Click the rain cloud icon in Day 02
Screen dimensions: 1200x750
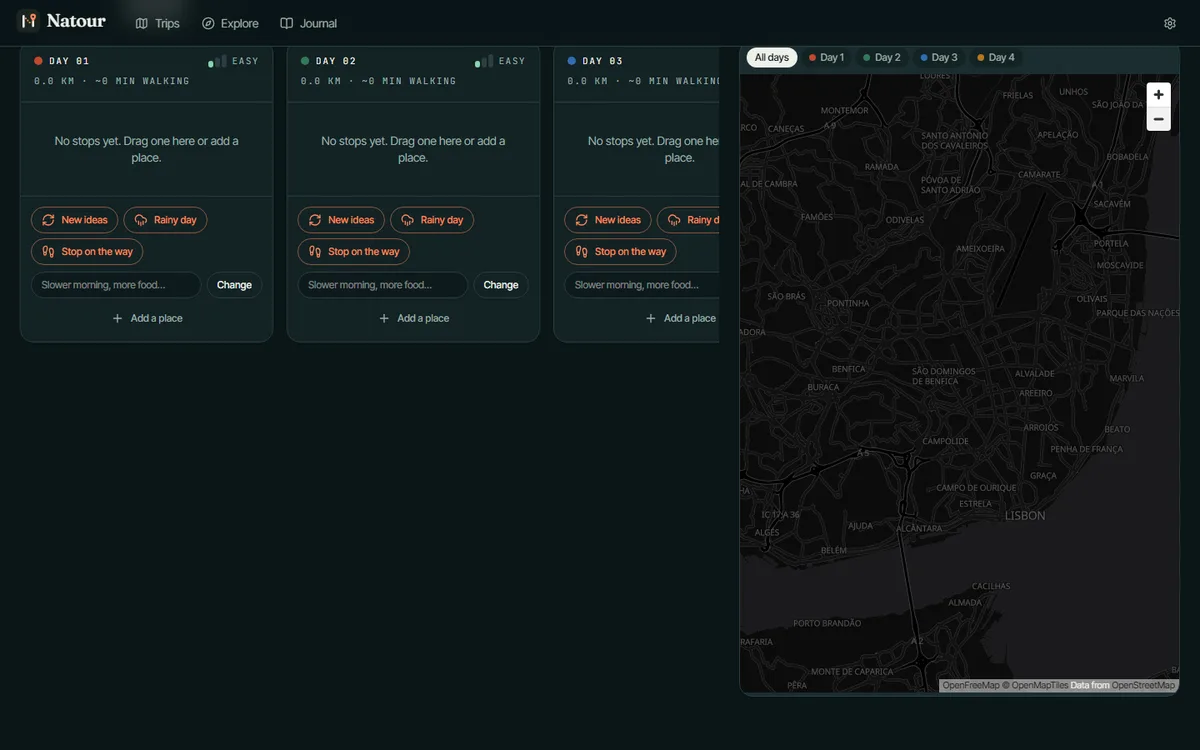pos(407,220)
